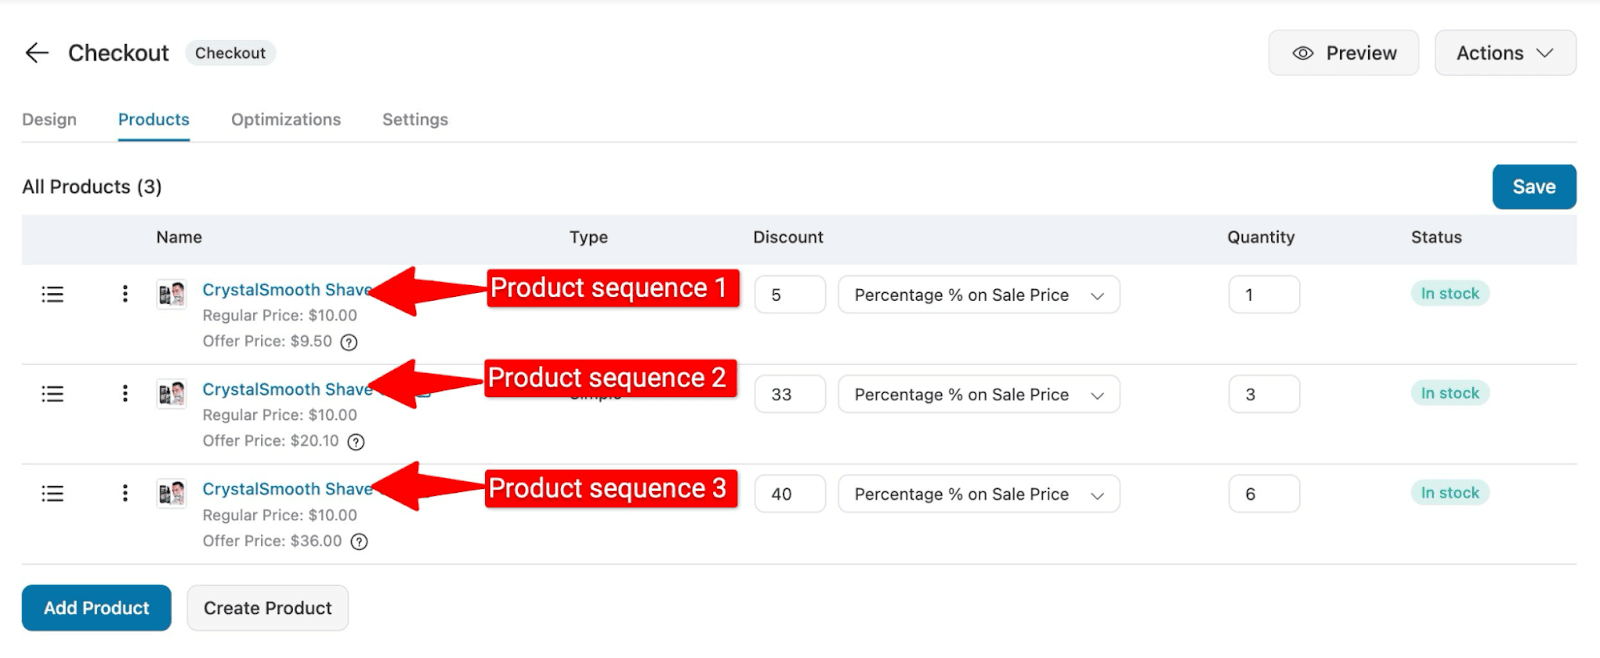The height and width of the screenshot is (658, 1600).
Task: Expand discount type dropdown in first row
Action: (978, 295)
